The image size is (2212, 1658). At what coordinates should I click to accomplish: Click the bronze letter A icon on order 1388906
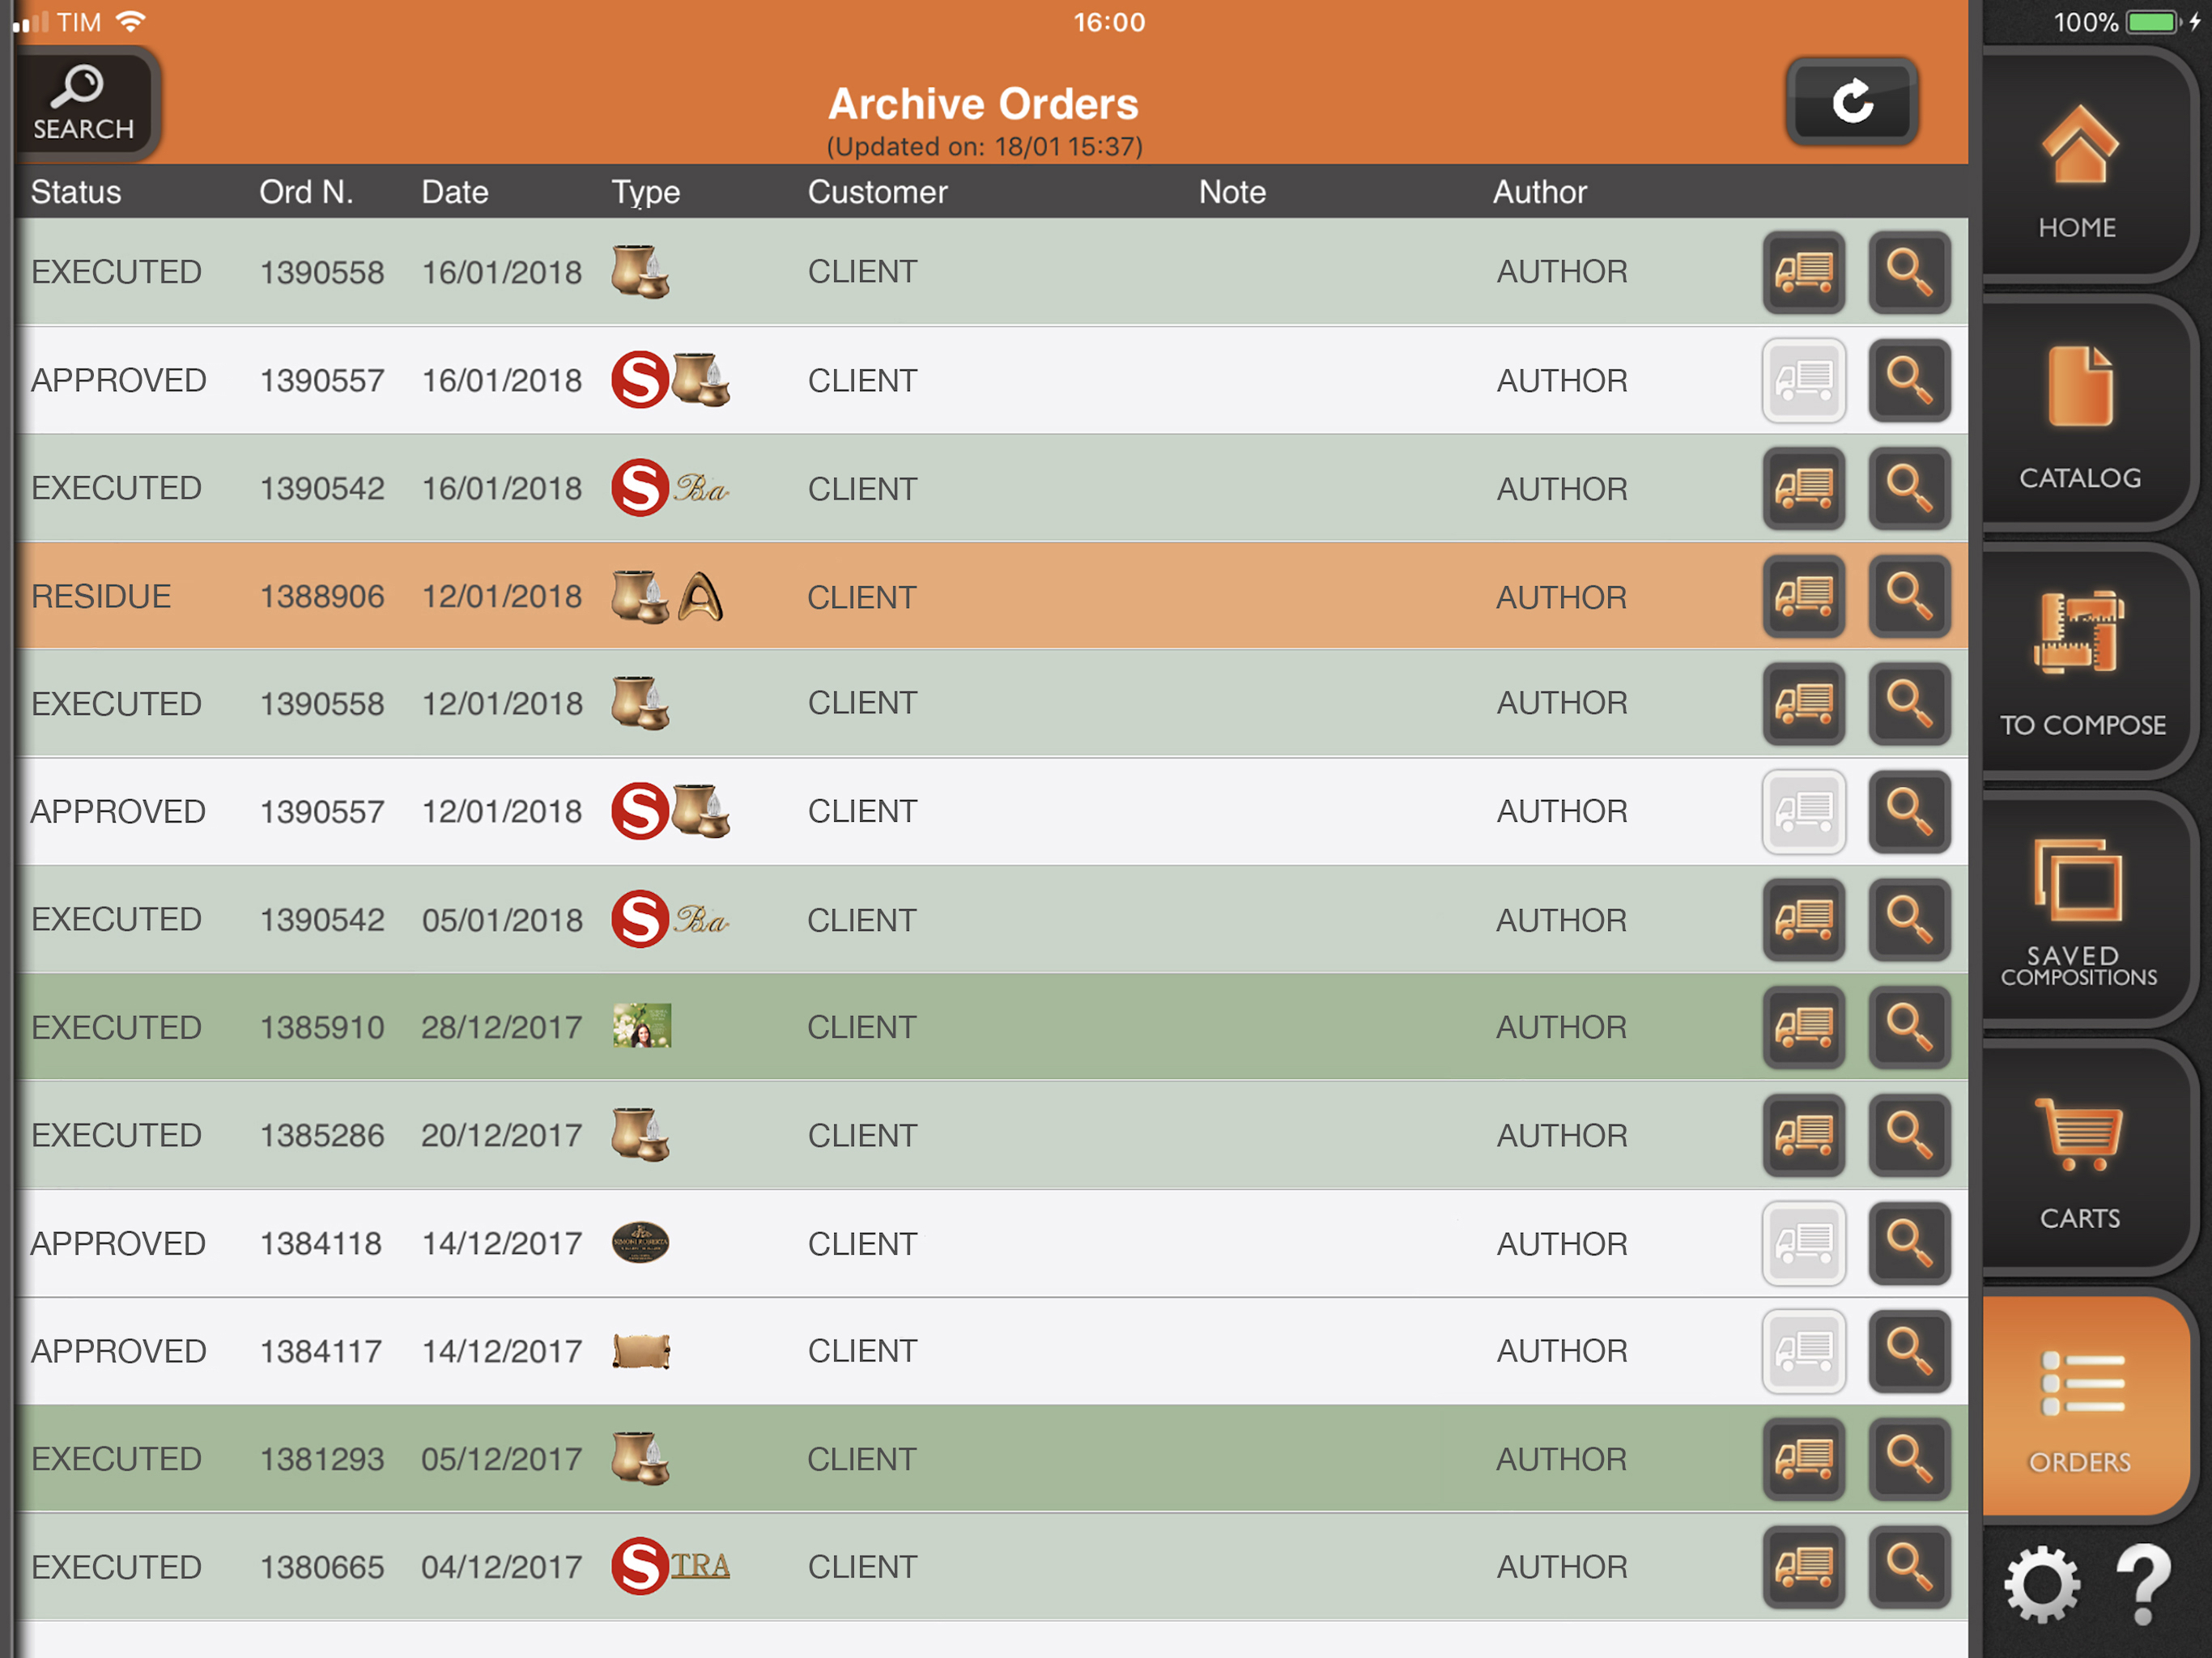(700, 597)
